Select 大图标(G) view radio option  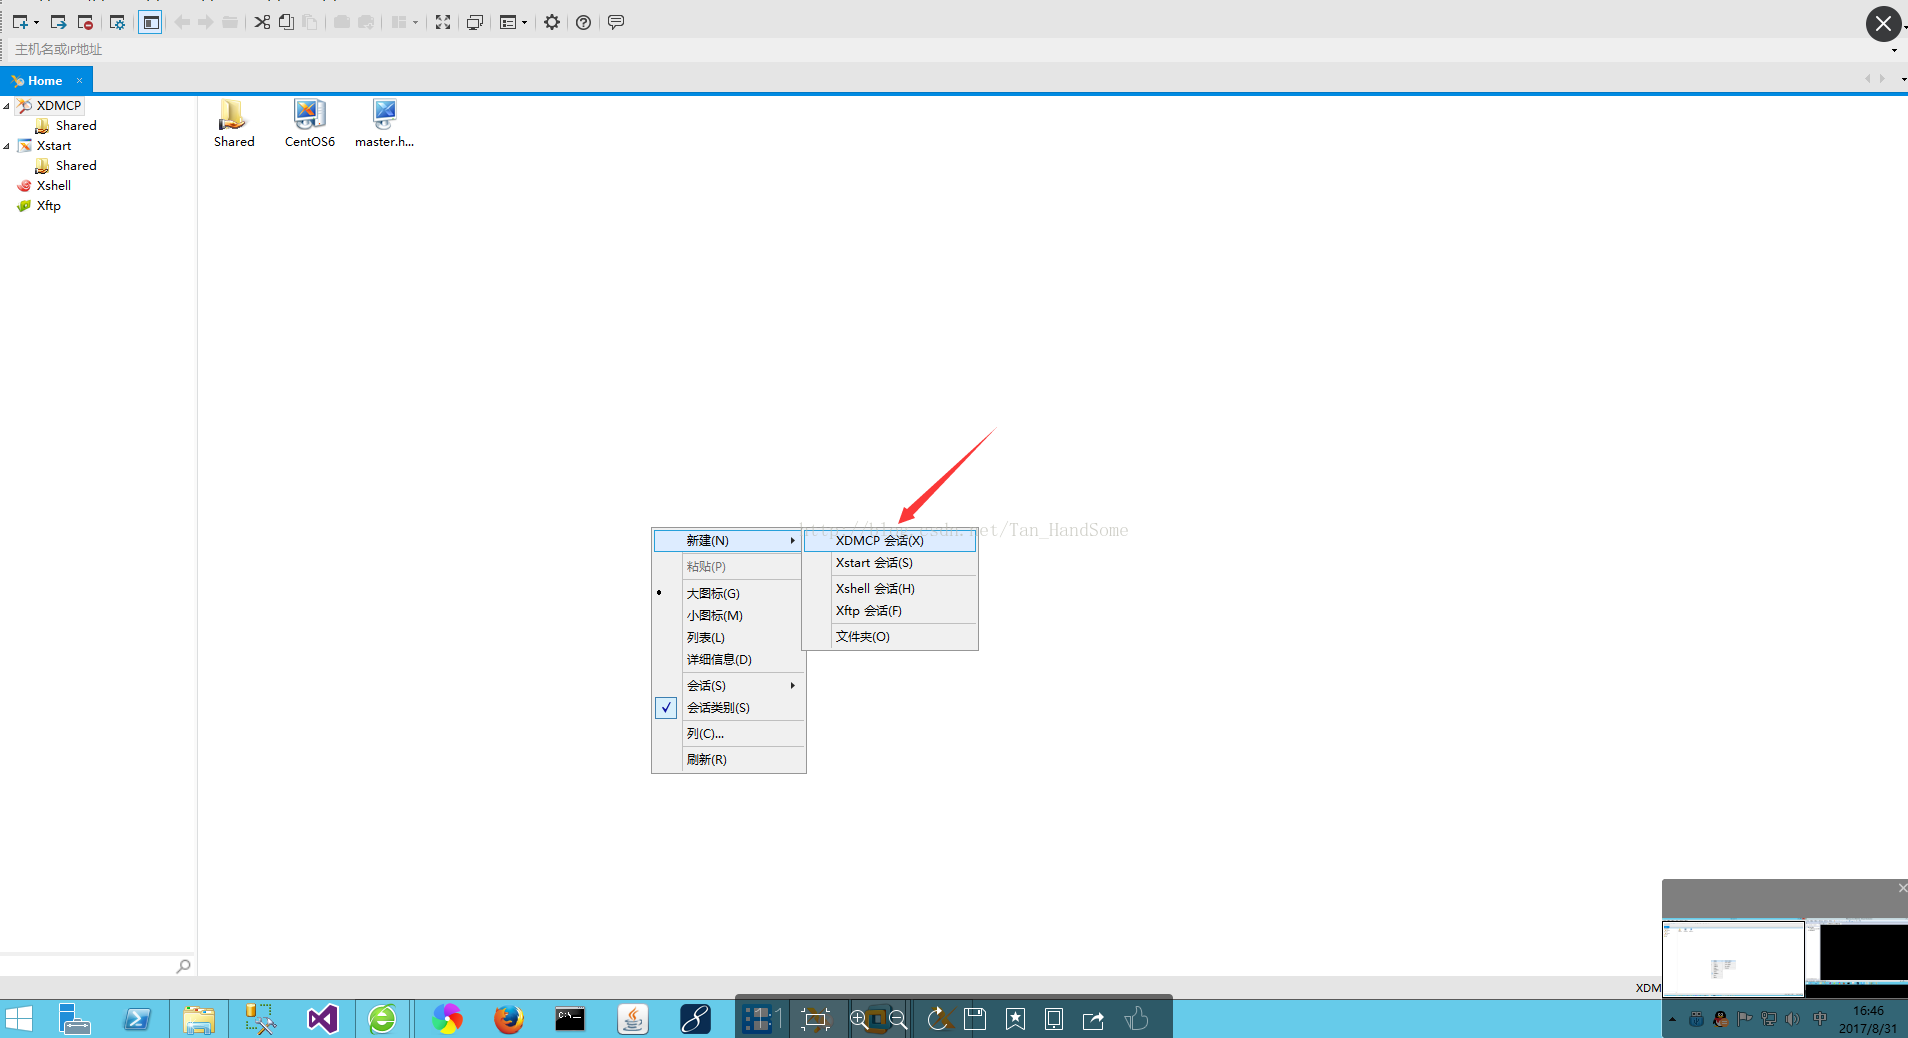[x=728, y=593]
